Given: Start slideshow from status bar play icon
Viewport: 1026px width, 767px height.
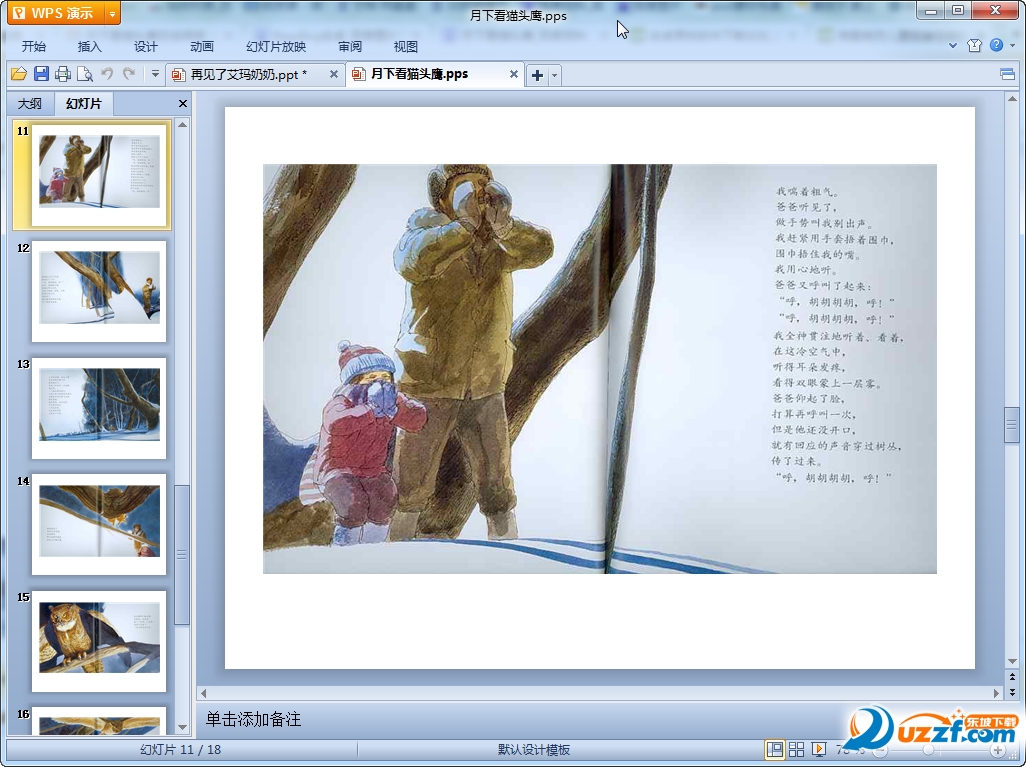Looking at the screenshot, I should point(819,749).
